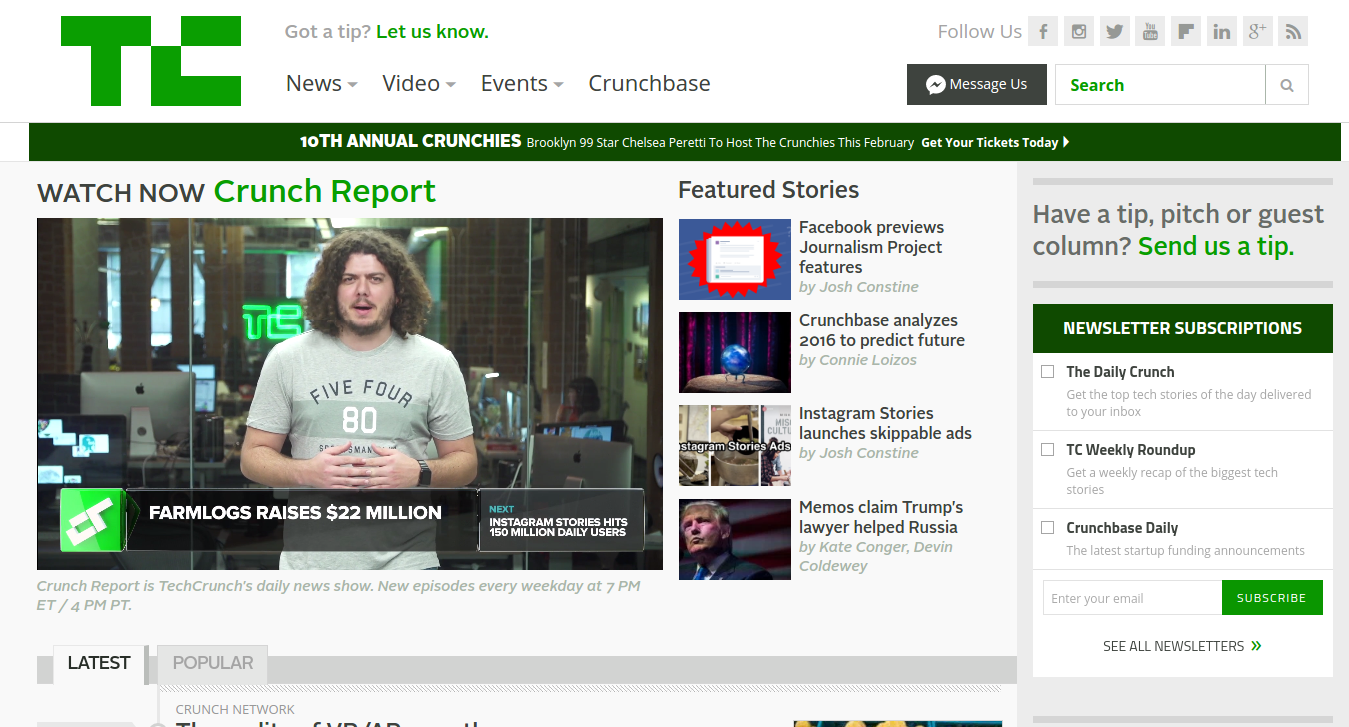Switch to the Popular tab

coord(213,663)
